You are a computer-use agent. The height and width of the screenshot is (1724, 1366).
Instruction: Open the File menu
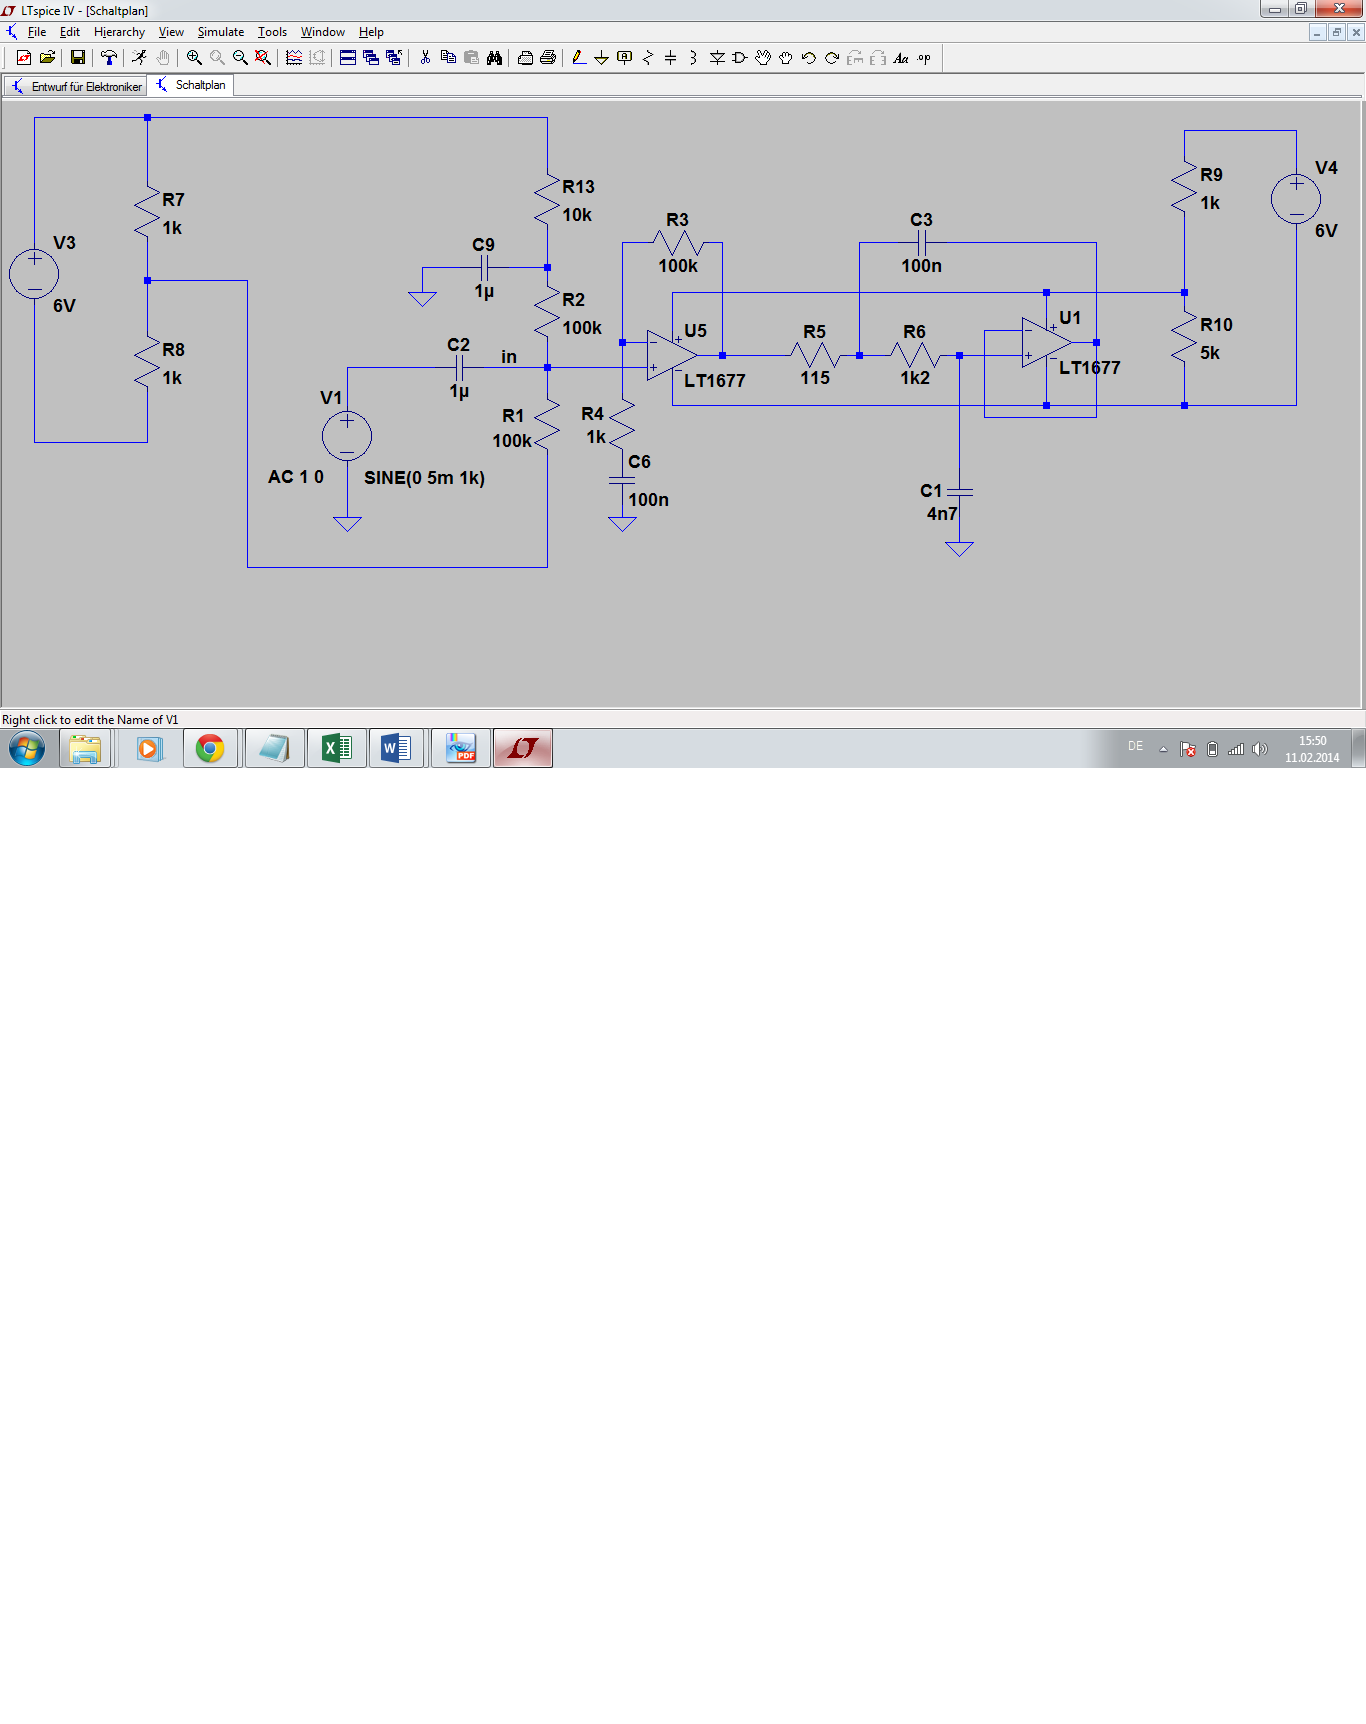[x=37, y=32]
